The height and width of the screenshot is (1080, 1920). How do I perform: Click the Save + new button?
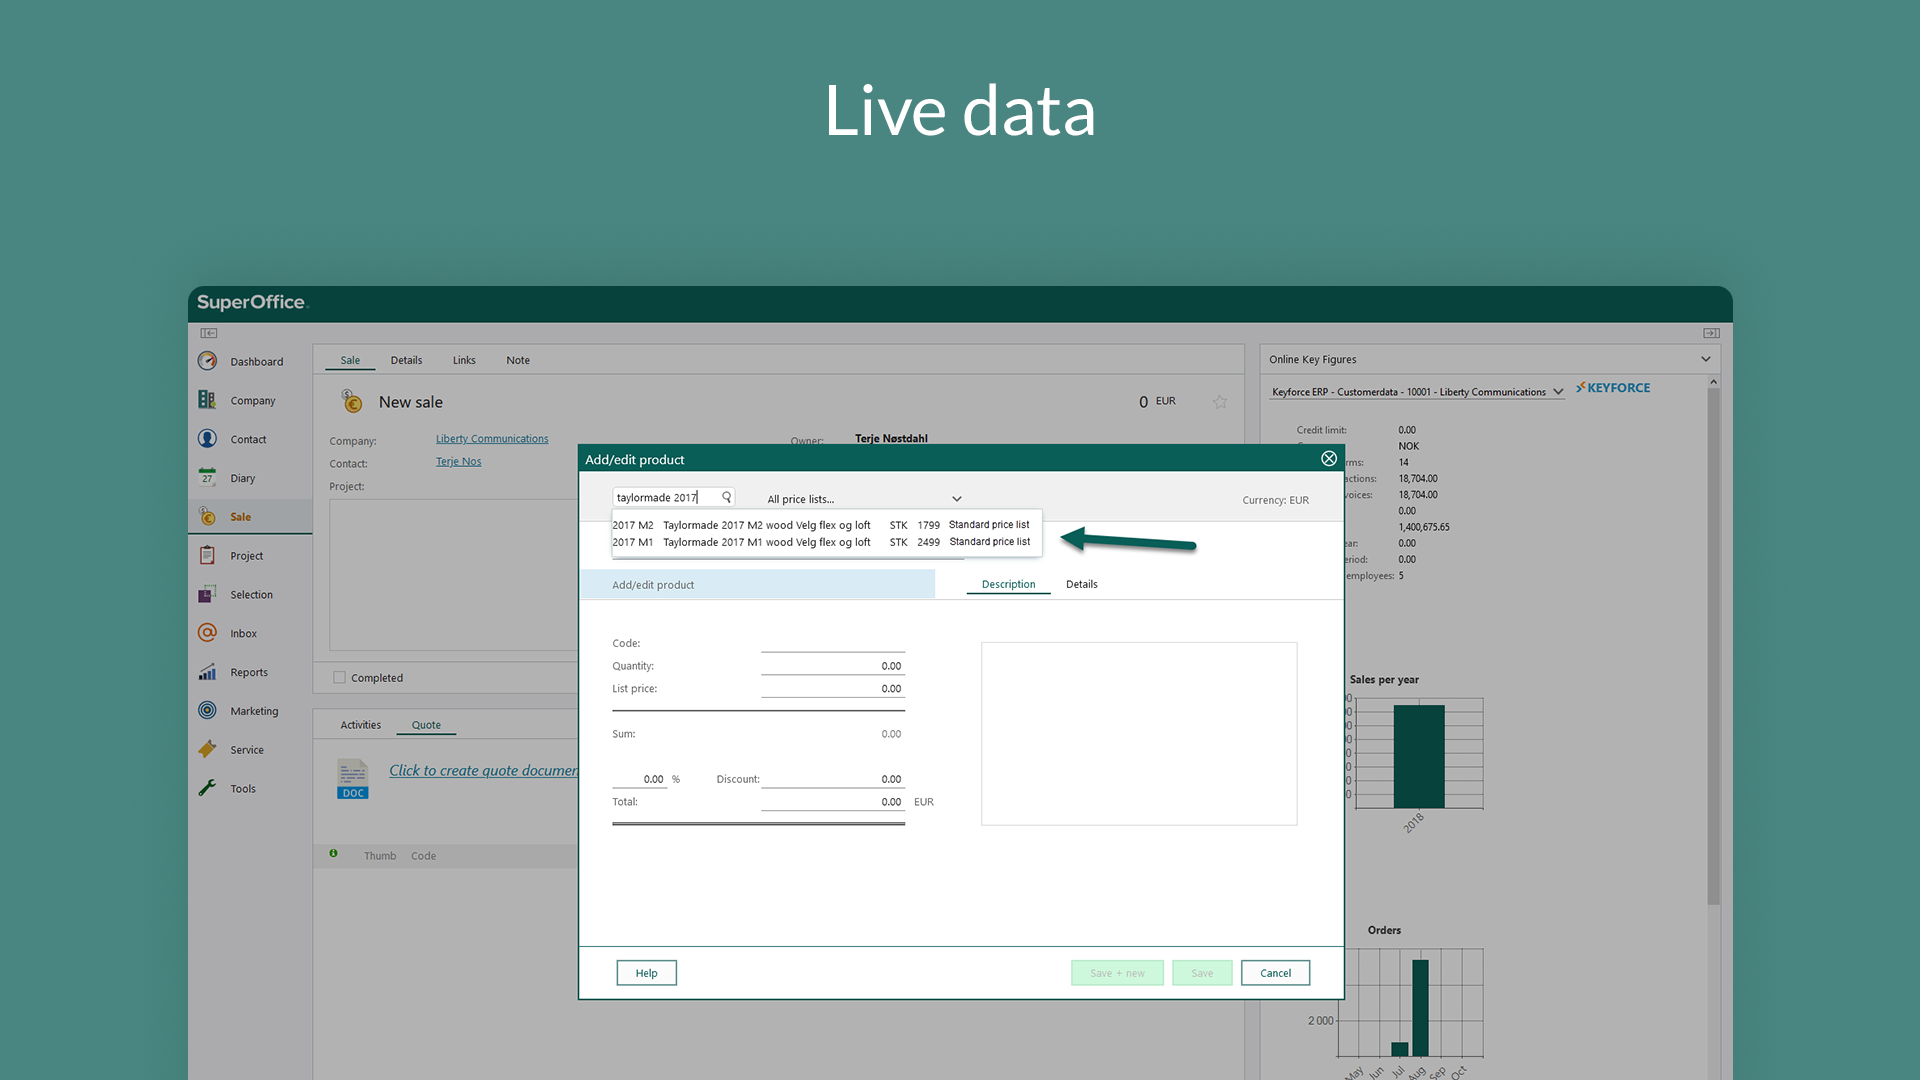point(1117,973)
